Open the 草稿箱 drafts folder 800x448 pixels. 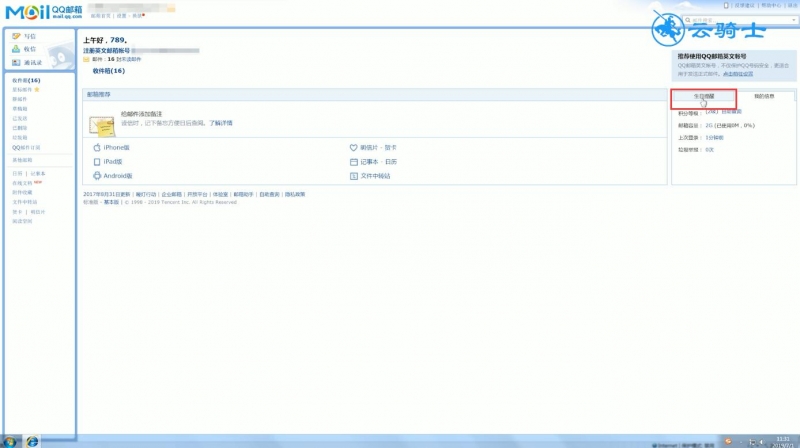20,109
